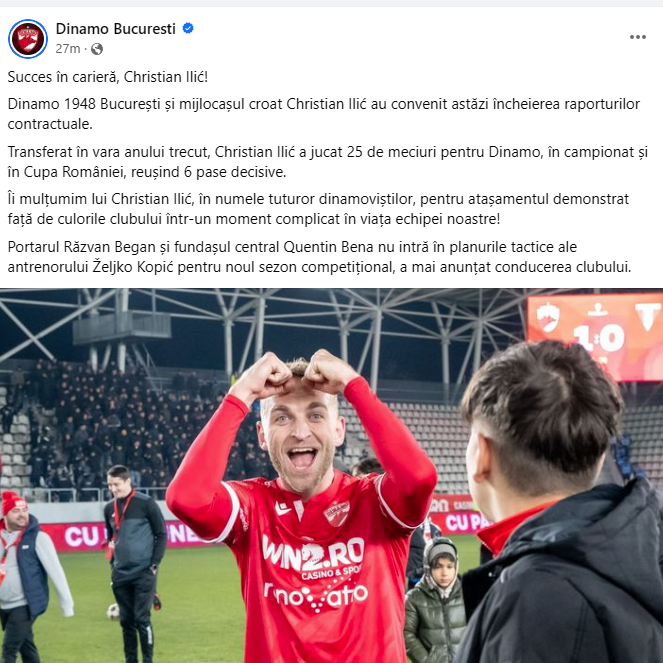Open the Dinamo Bucuresti profile avatar
This screenshot has width=663, height=663.
[x=28, y=39]
